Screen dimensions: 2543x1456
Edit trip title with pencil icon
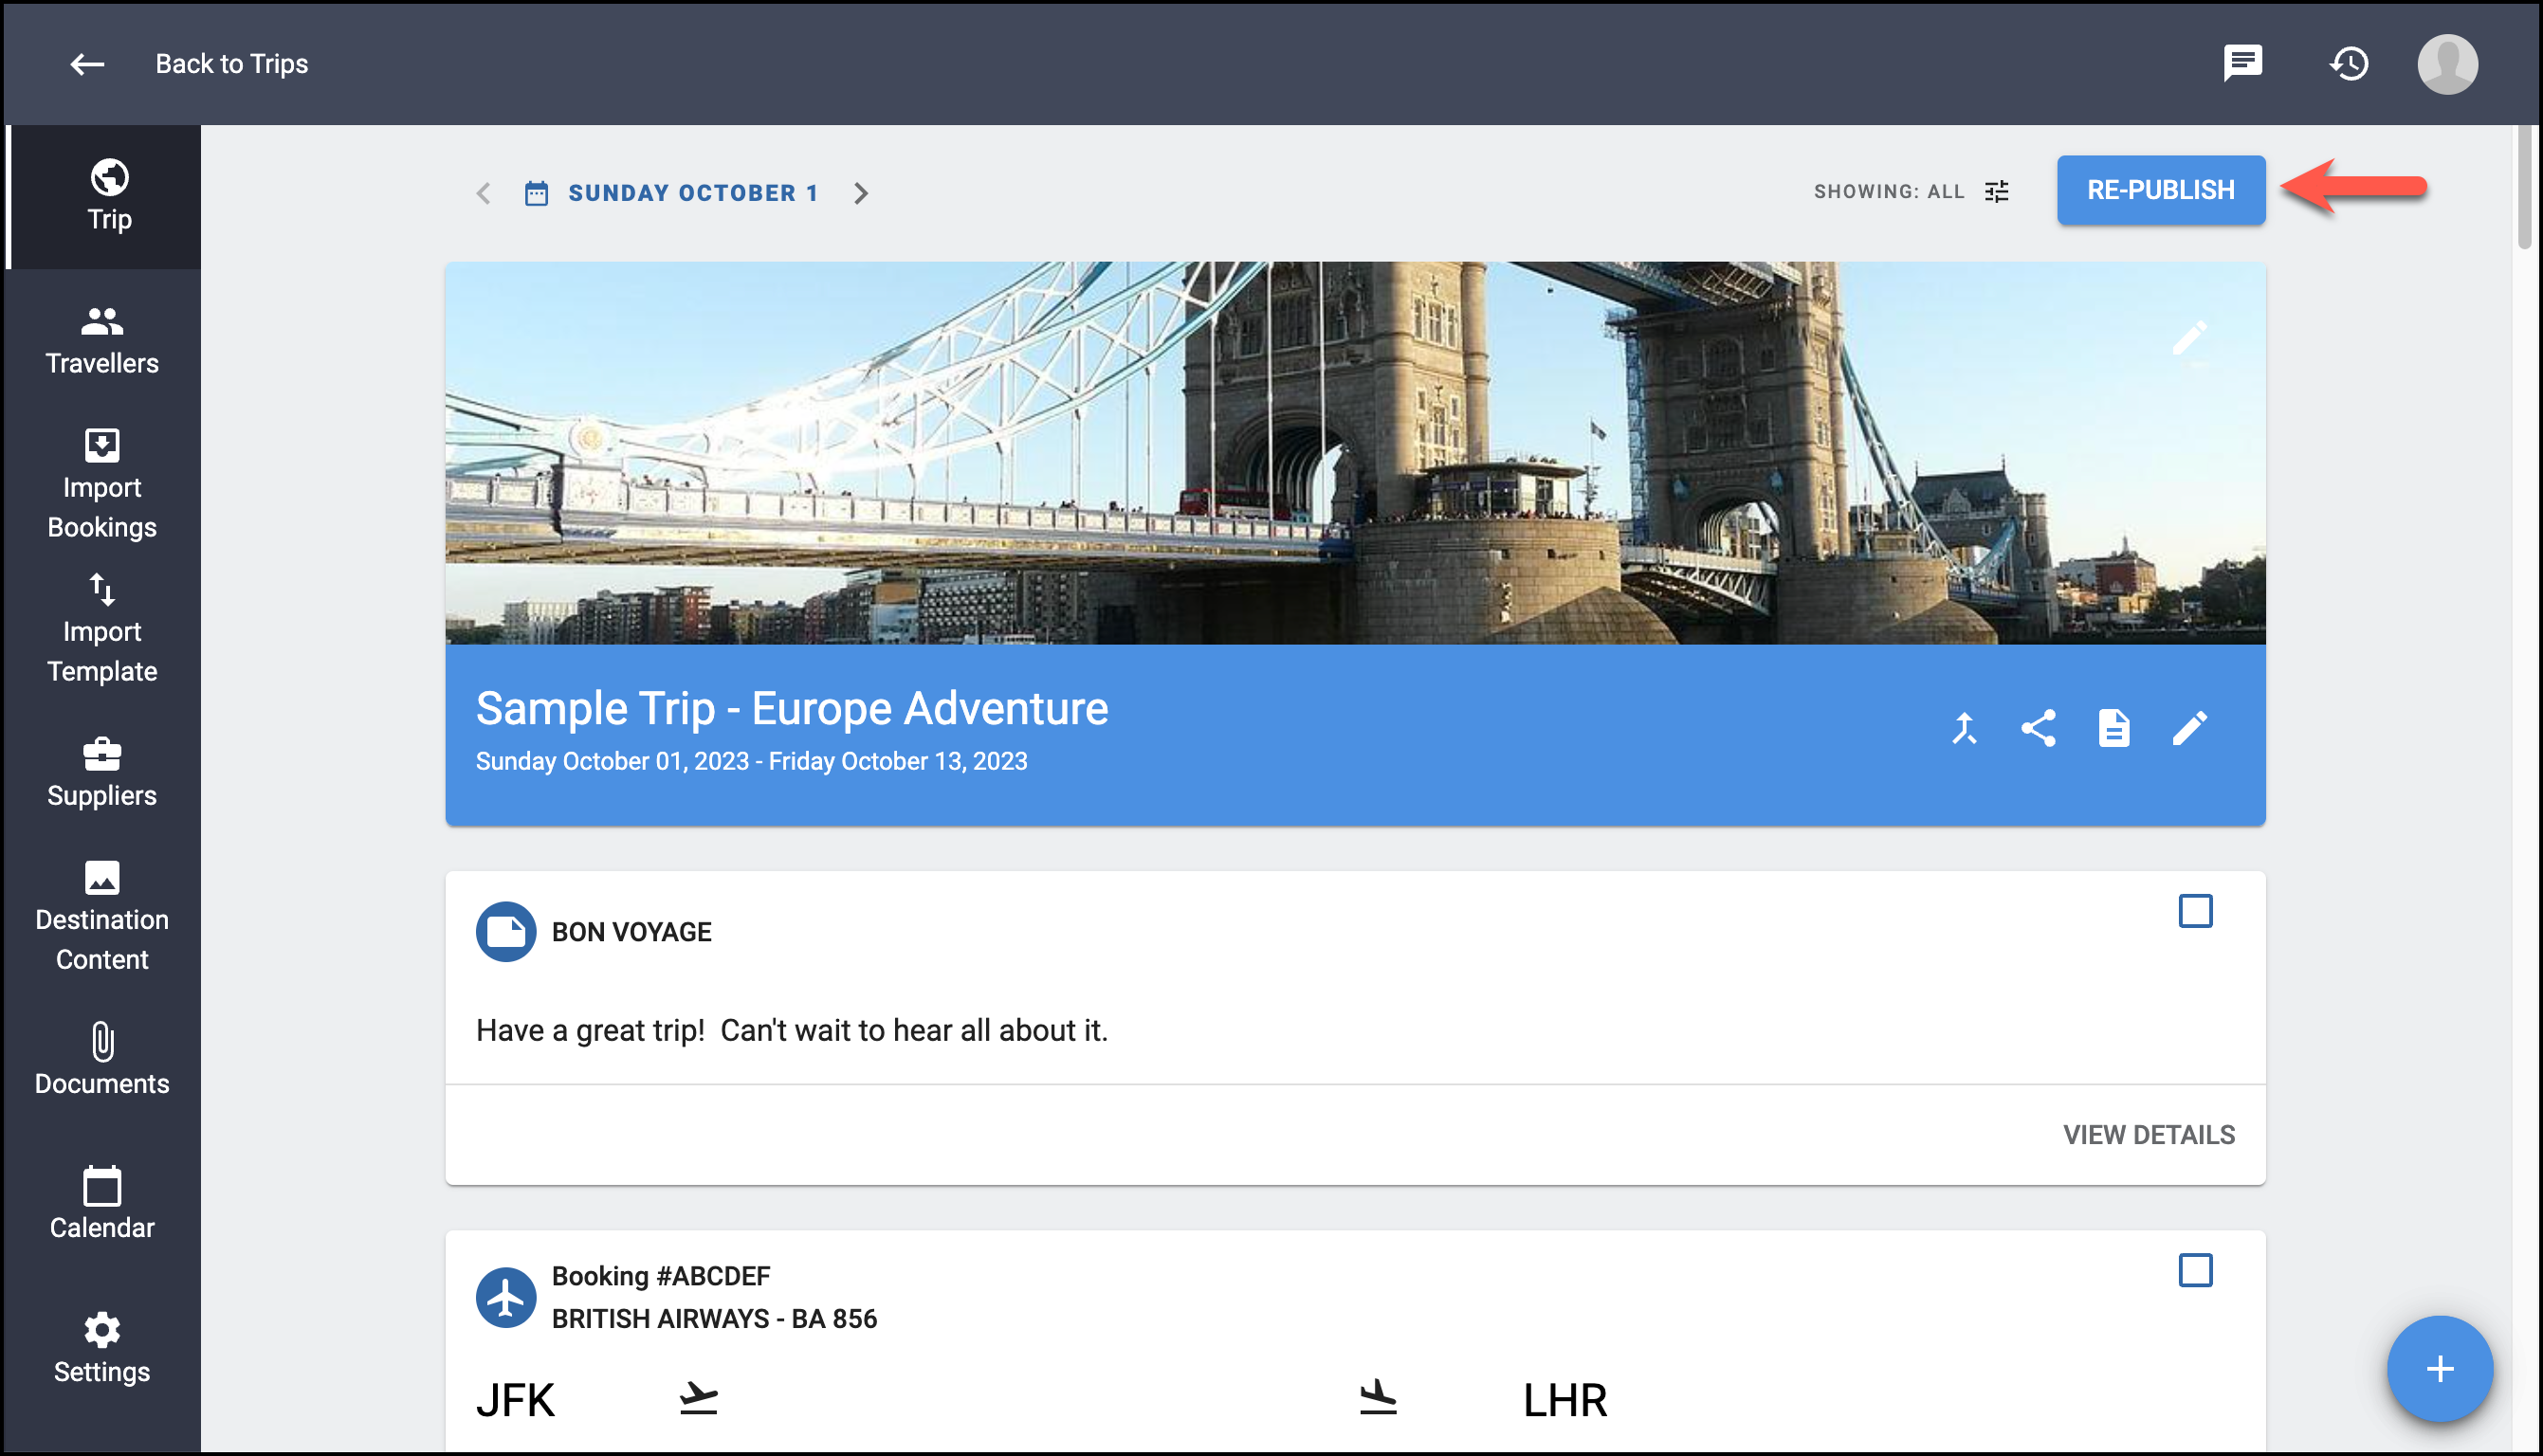(2189, 728)
